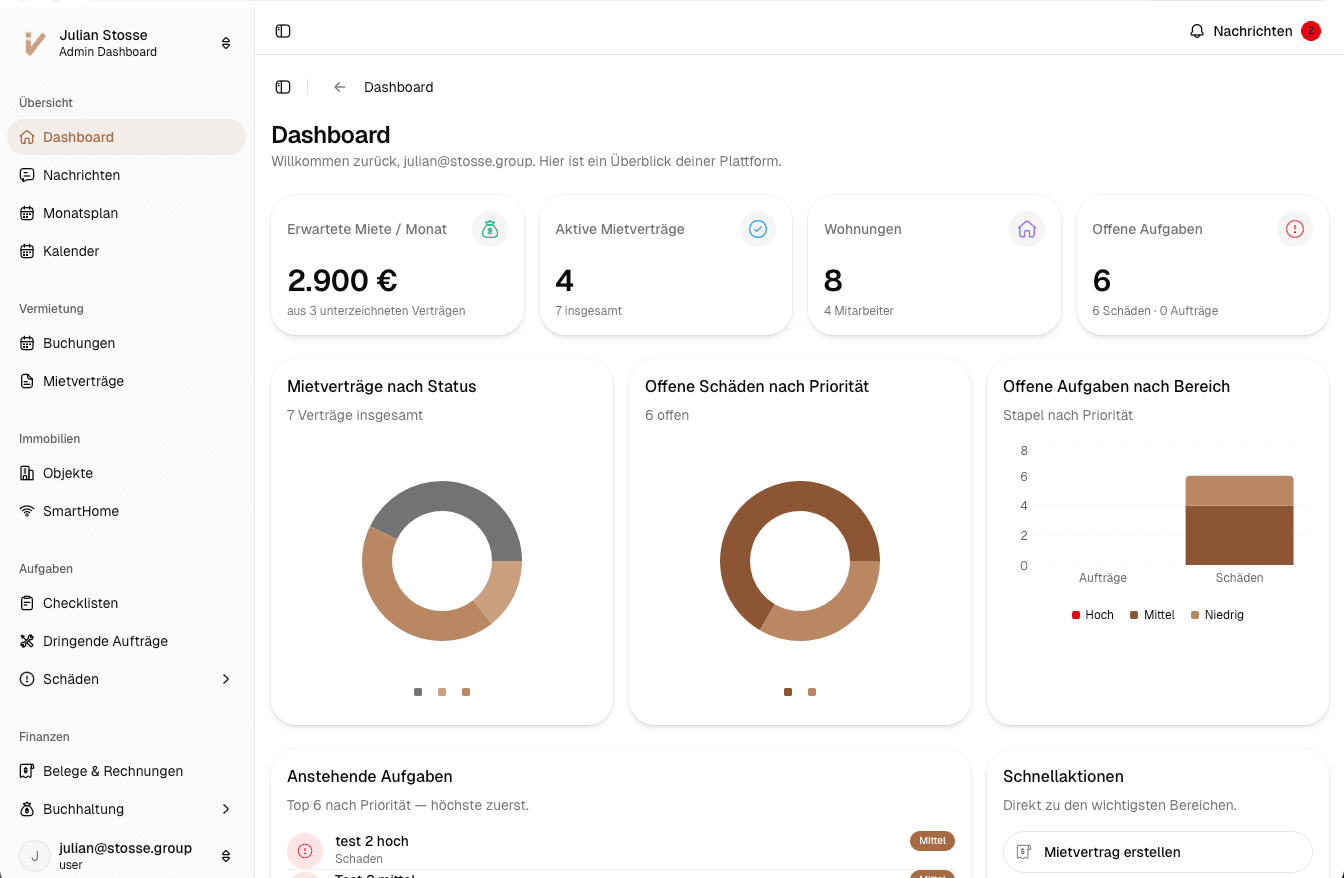Viewport: 1344px width, 878px height.
Task: Click alert icon on Offene Aufgaben card
Action: (x=1295, y=229)
